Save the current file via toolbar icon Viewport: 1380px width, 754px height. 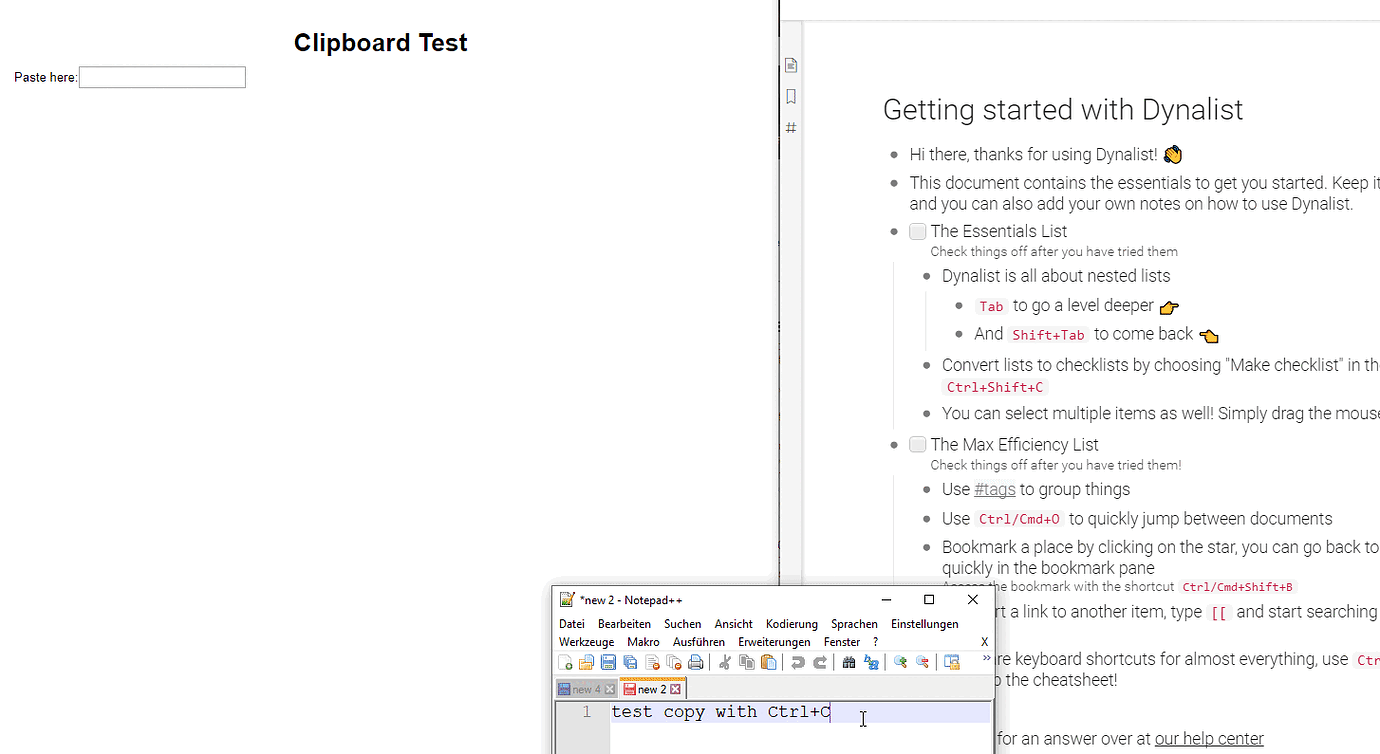click(608, 662)
